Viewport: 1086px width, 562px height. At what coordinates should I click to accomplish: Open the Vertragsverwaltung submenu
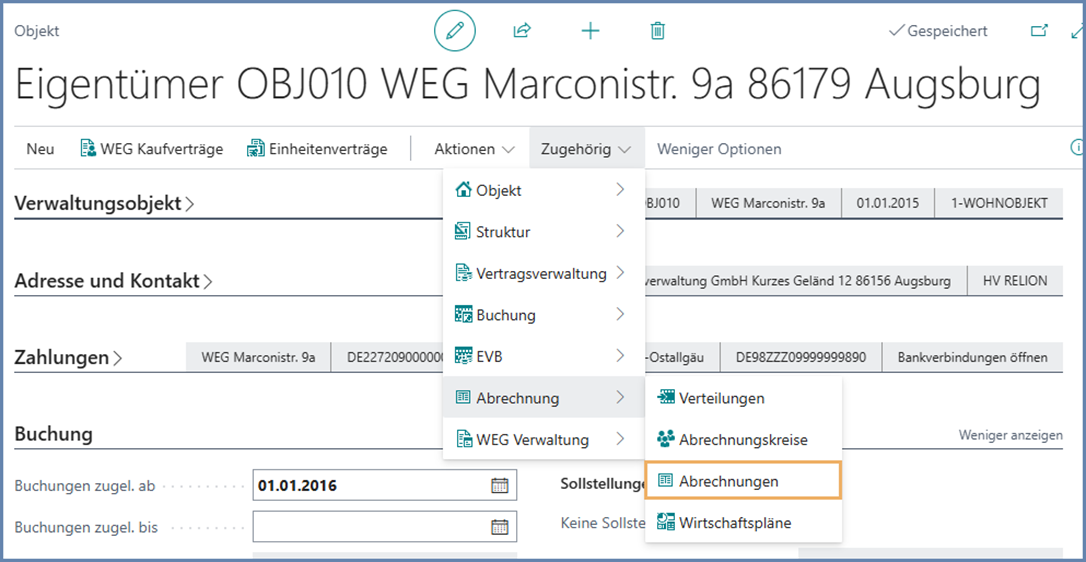point(541,273)
